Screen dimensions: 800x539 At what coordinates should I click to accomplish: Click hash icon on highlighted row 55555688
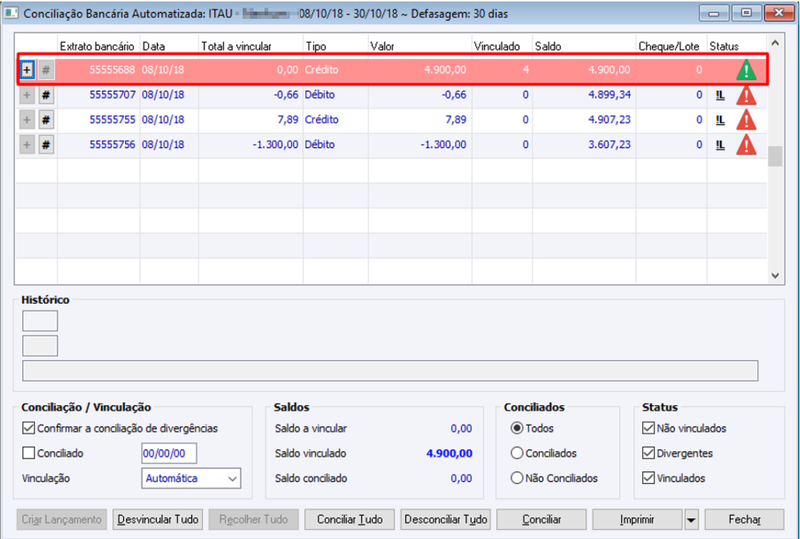[x=46, y=69]
